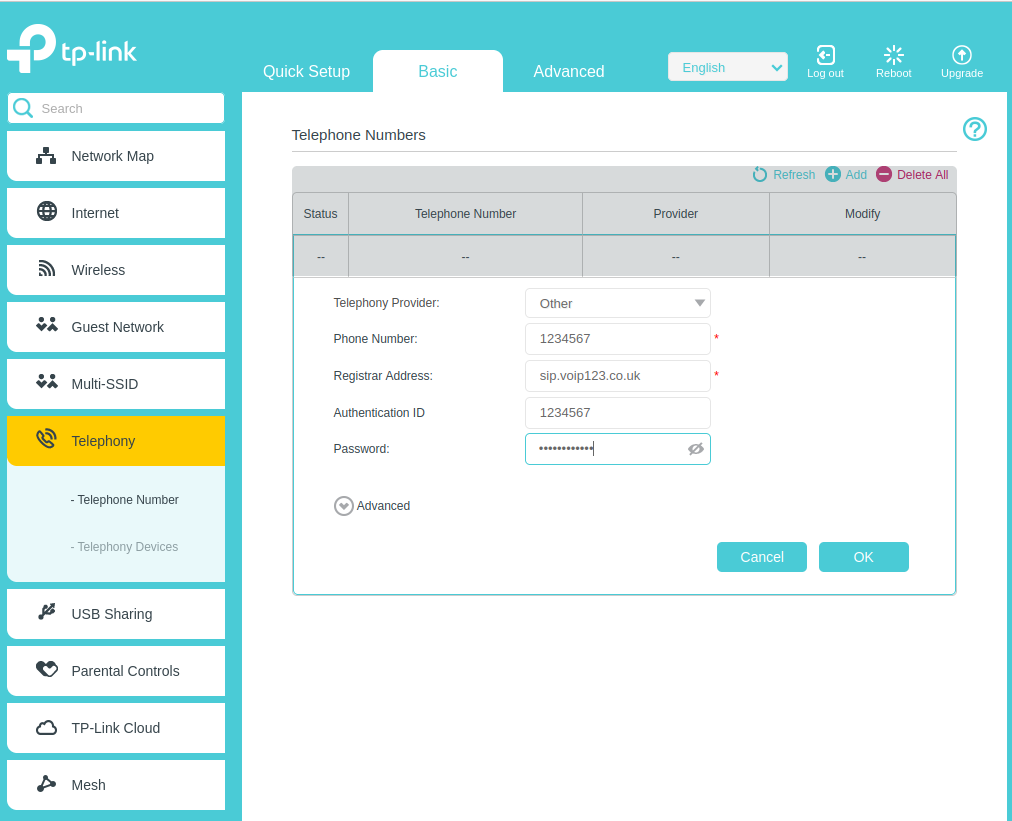Screen dimensions: 1012x821
Task: Open the English language selector
Action: click(727, 66)
